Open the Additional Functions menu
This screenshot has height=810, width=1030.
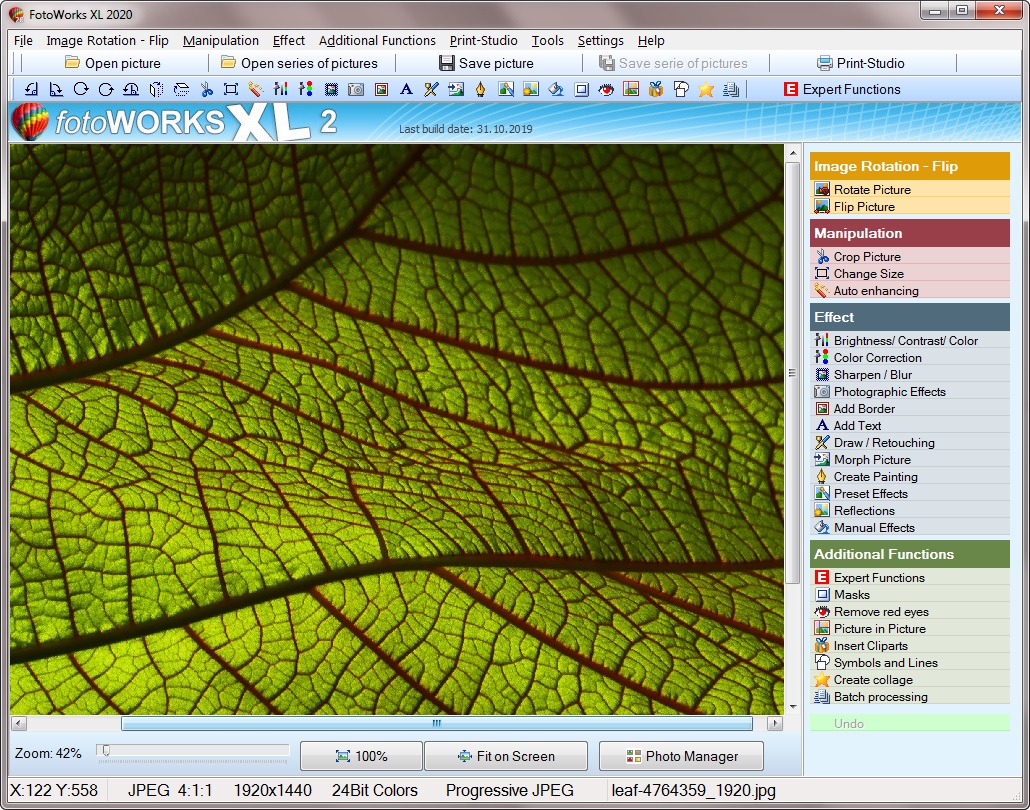click(x=377, y=41)
